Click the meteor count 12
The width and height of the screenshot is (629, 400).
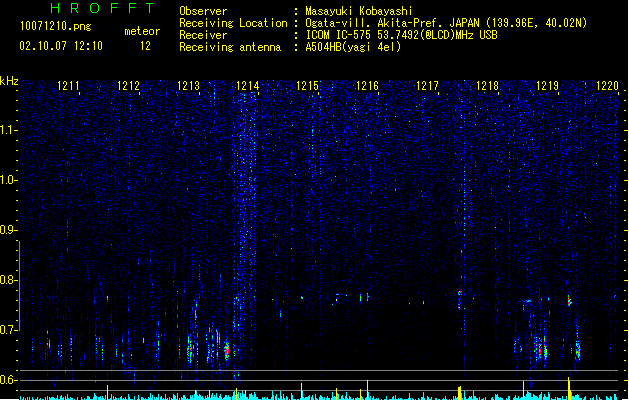coord(145,46)
